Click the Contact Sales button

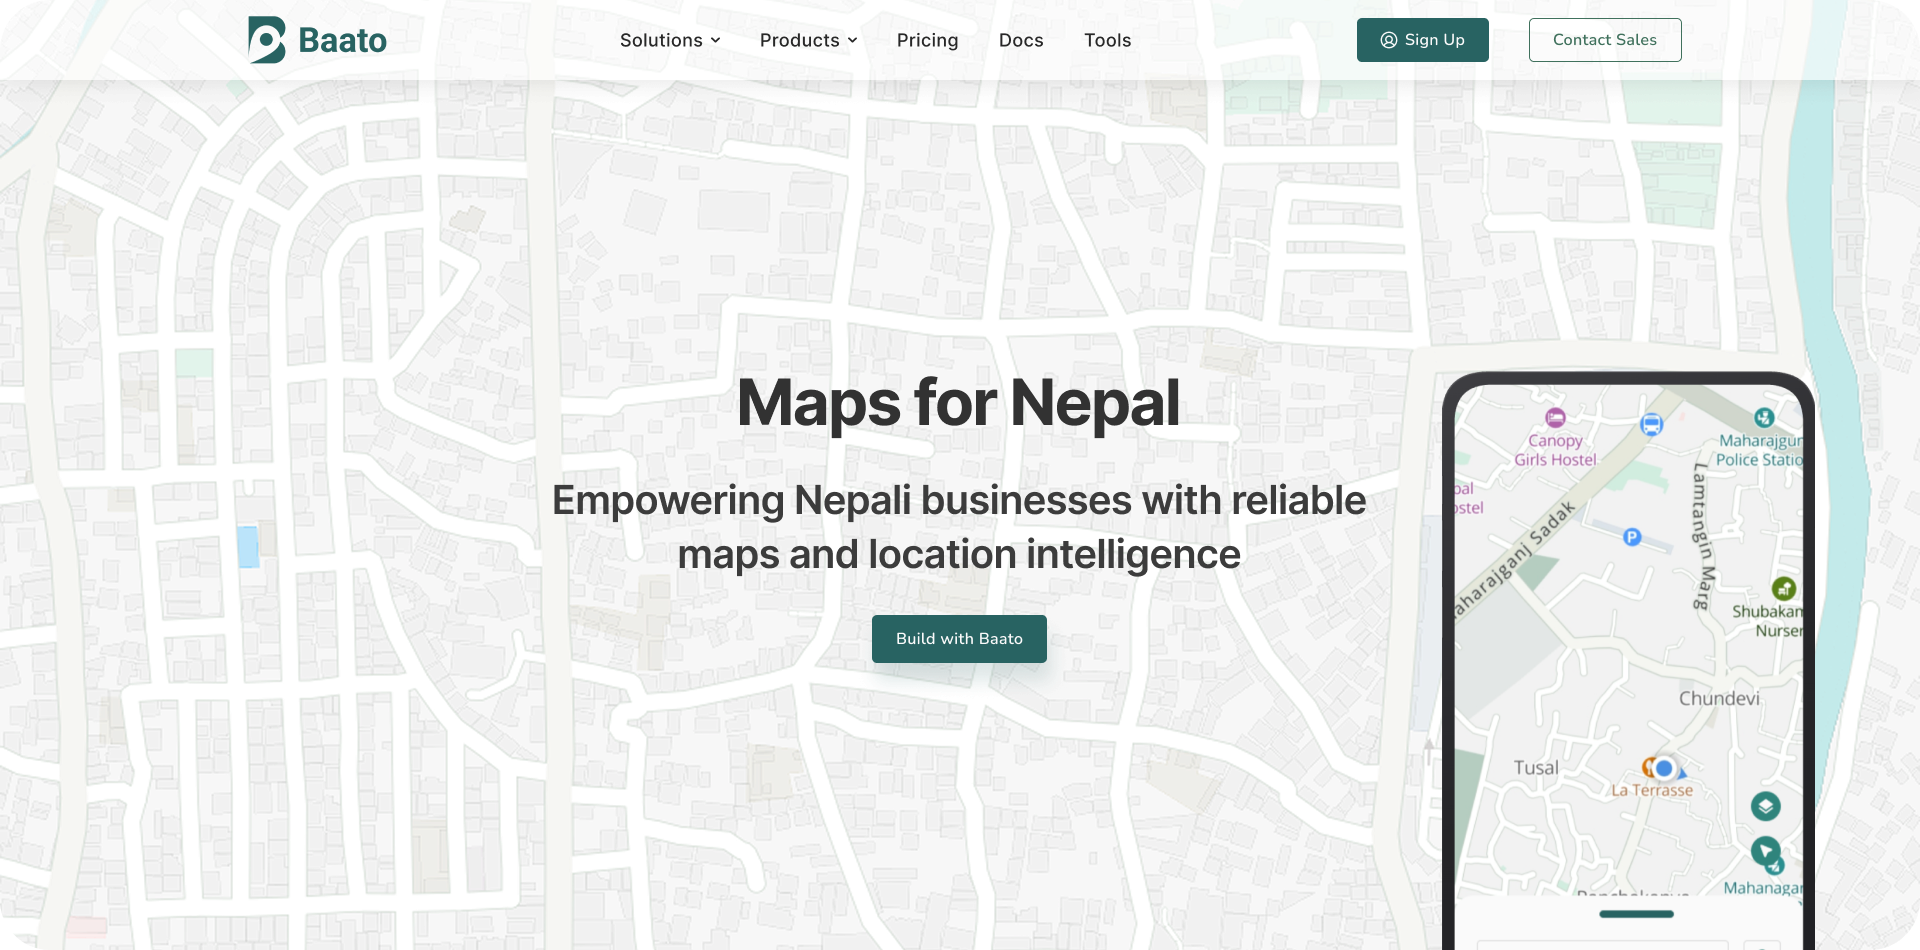pyautogui.click(x=1605, y=40)
